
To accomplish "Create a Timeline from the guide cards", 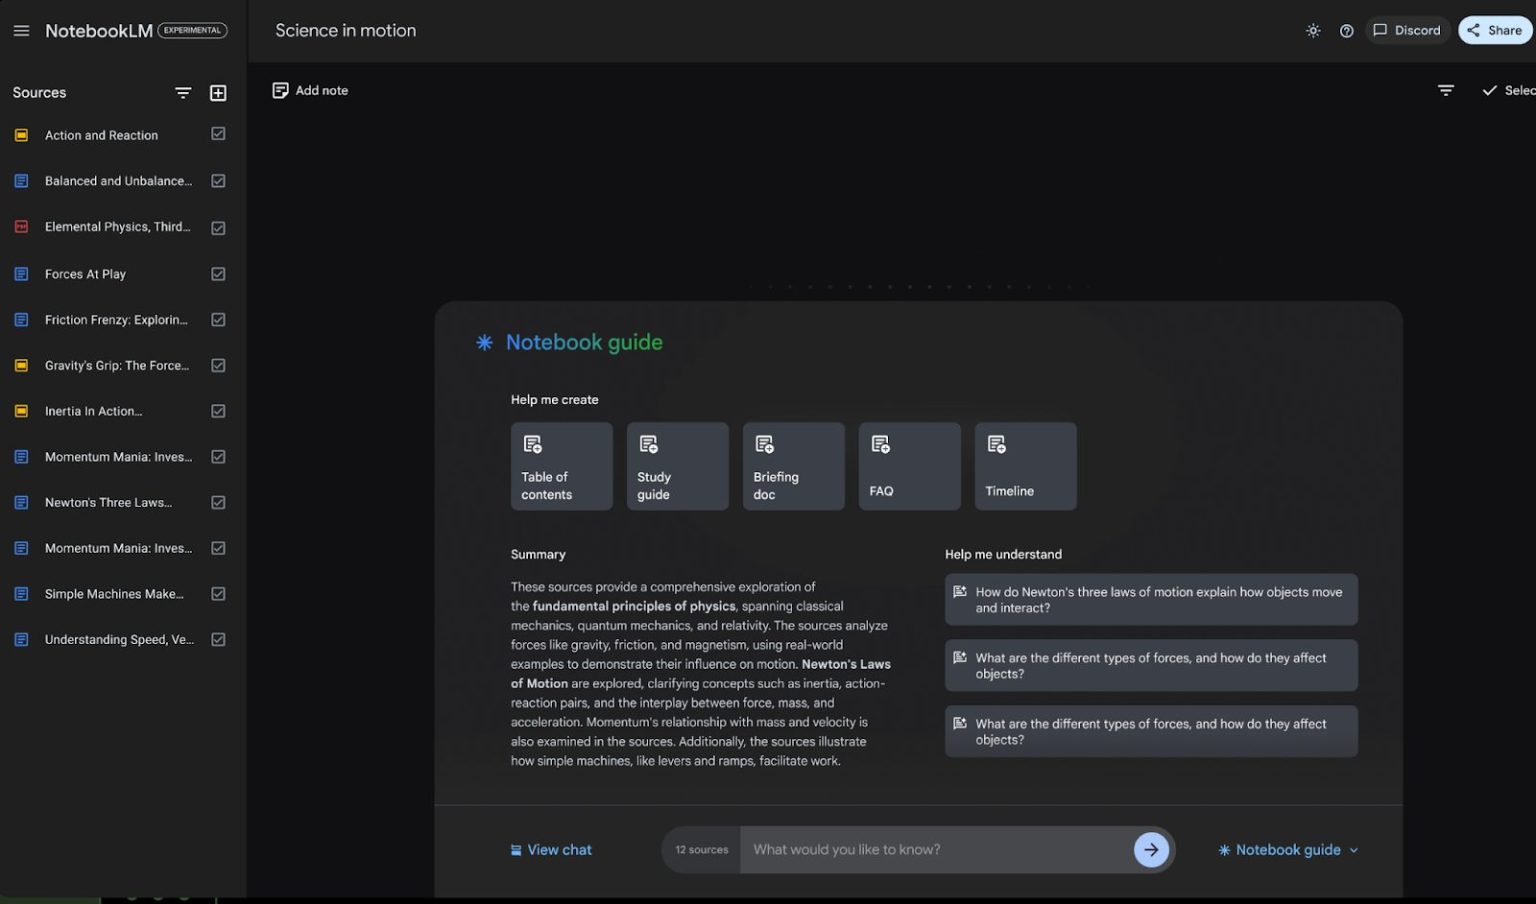I will coord(1024,466).
